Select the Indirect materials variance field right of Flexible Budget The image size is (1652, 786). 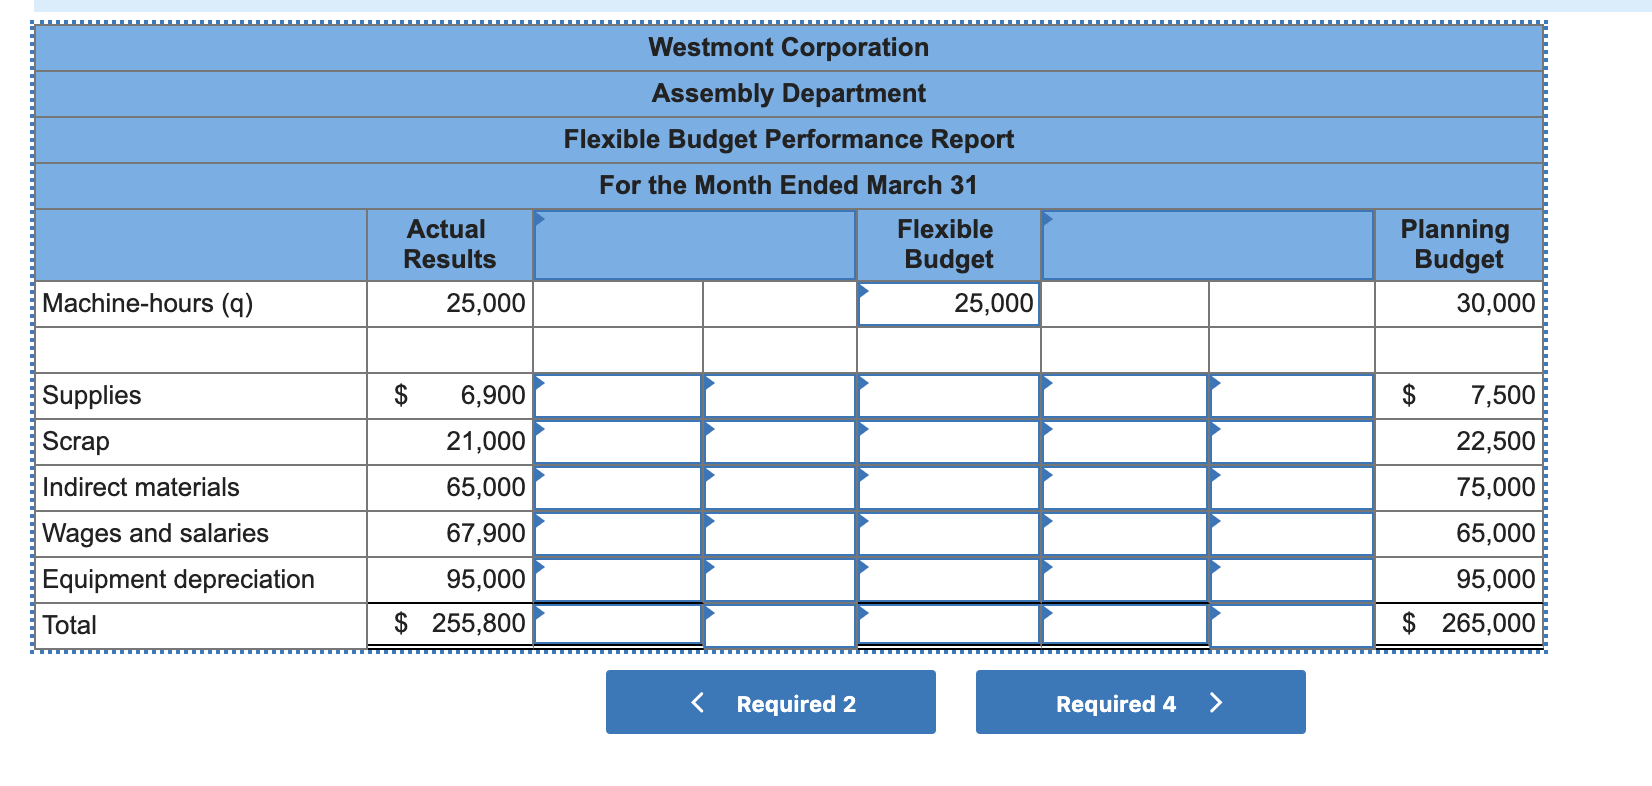[1125, 488]
